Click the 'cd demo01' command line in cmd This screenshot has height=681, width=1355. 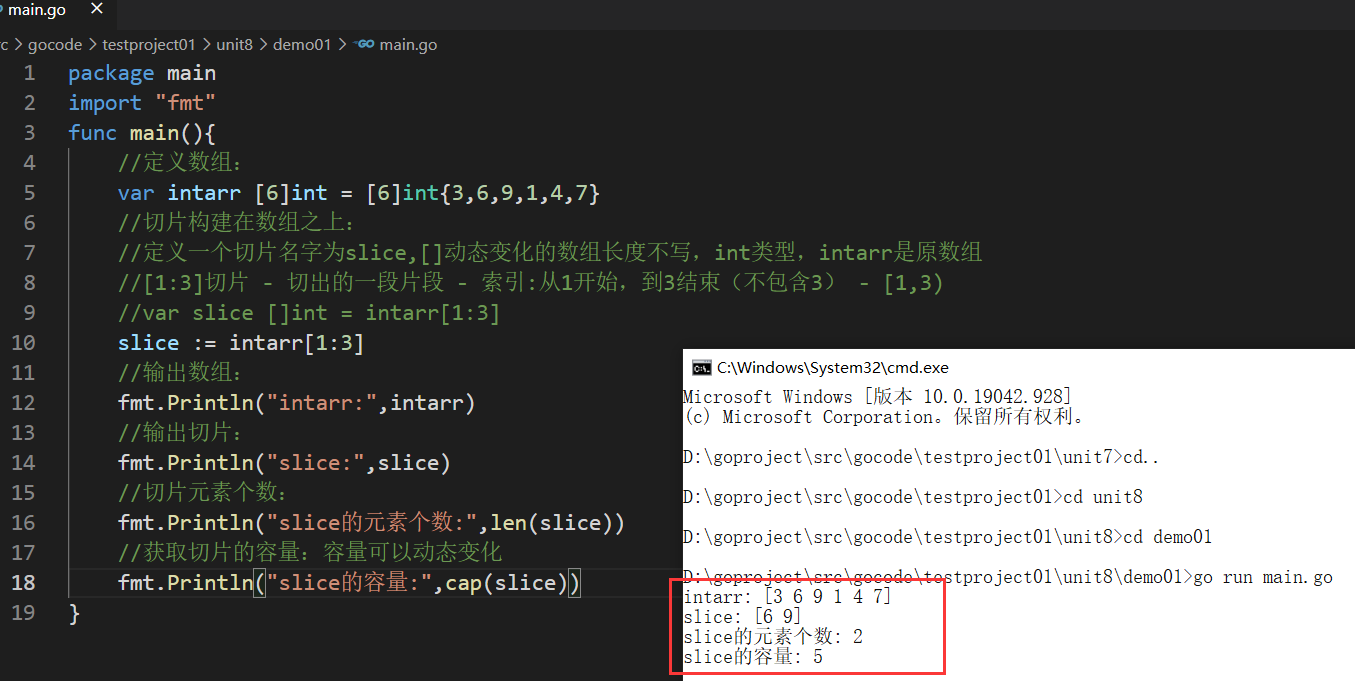pyautogui.click(x=947, y=537)
